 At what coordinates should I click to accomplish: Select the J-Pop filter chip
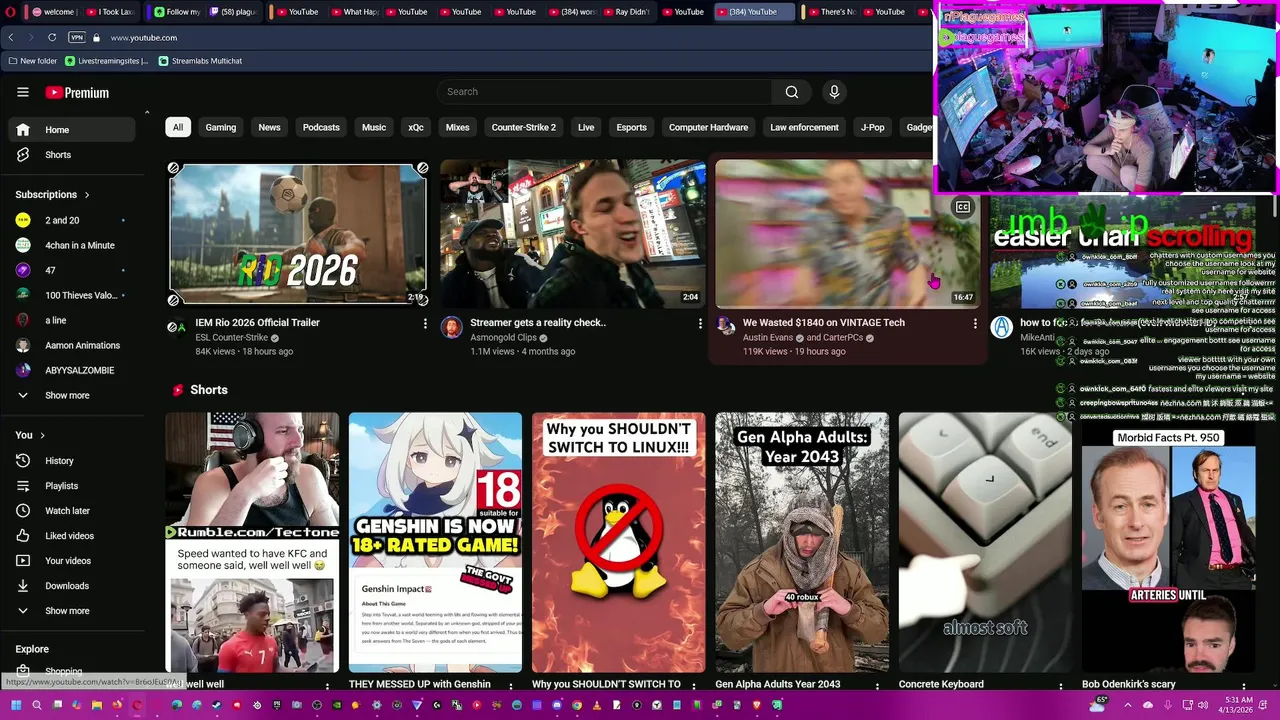click(873, 127)
